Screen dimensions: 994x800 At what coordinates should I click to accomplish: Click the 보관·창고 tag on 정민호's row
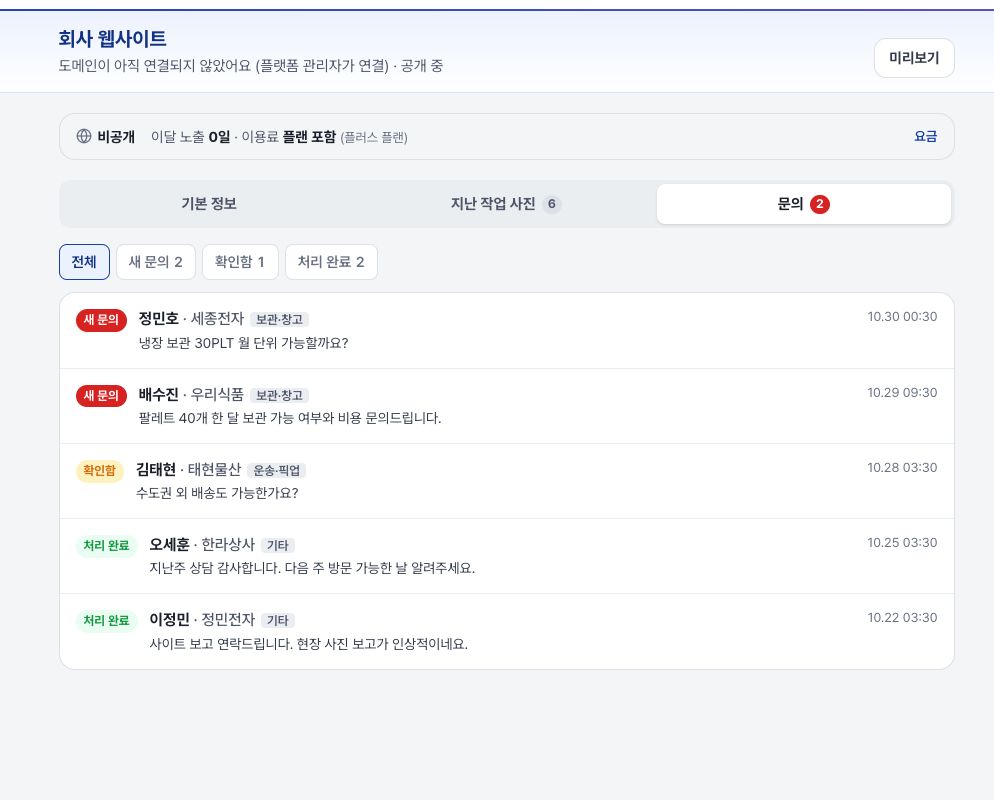coord(279,319)
